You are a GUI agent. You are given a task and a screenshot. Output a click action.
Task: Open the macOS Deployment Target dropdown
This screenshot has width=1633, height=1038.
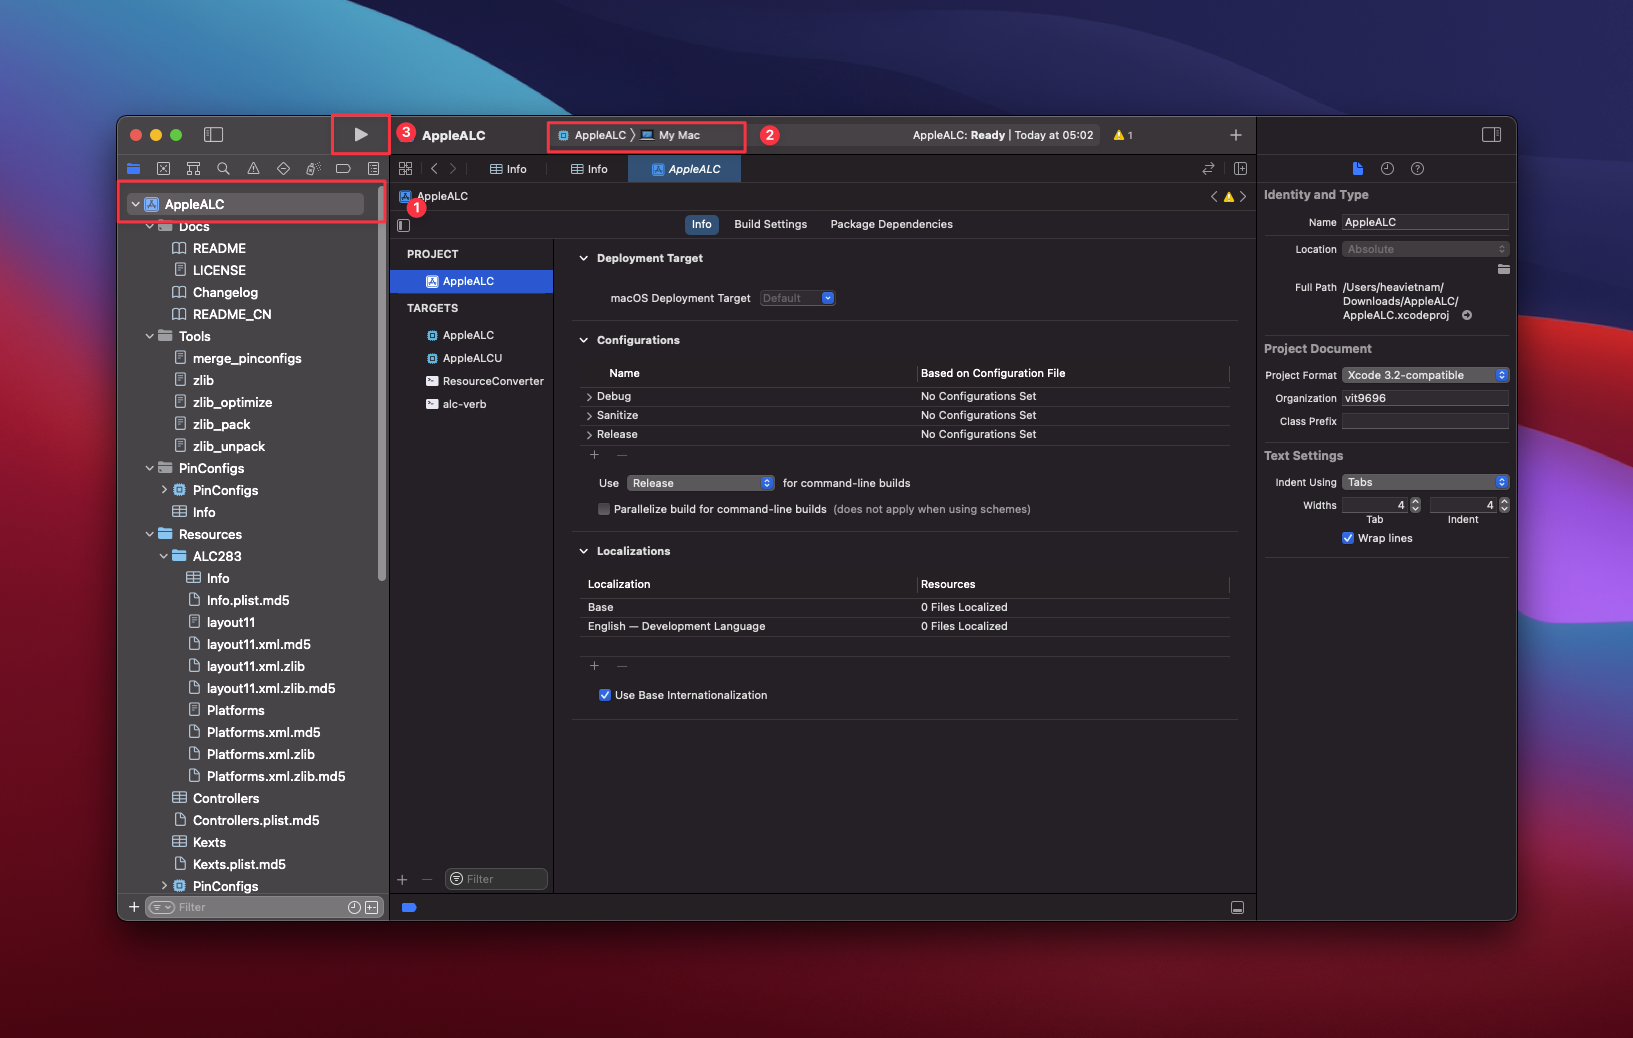(x=797, y=298)
